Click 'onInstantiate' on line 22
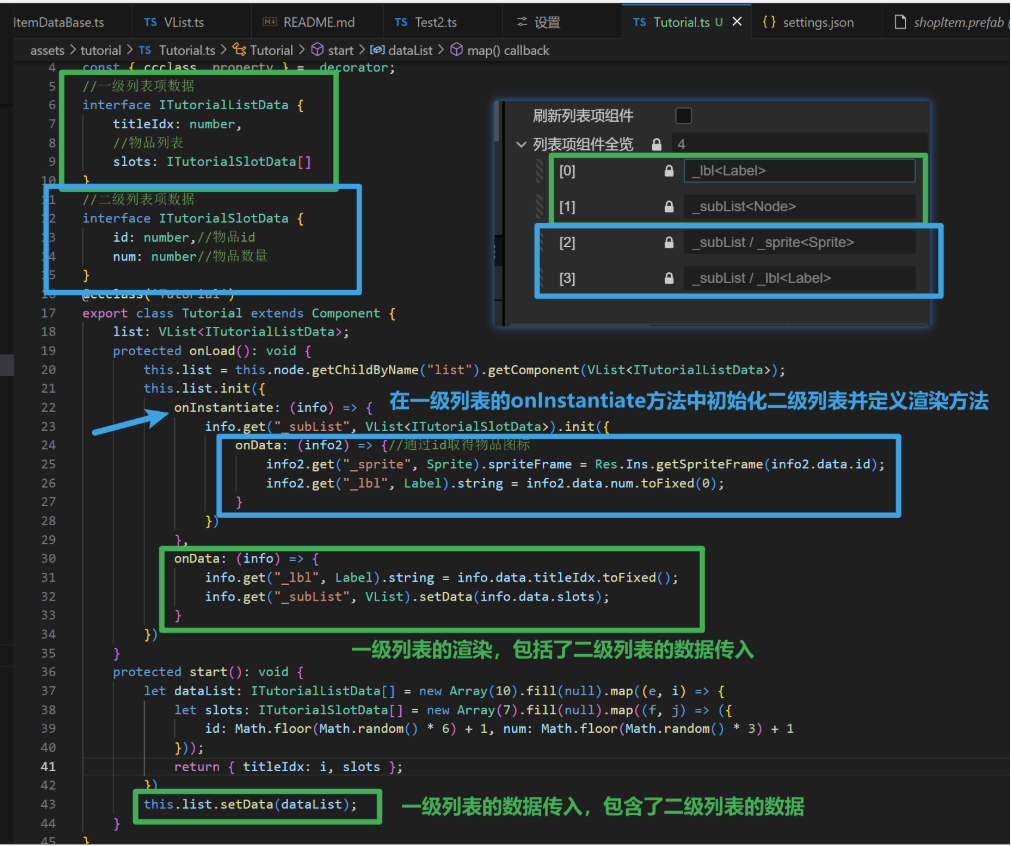 (224, 408)
